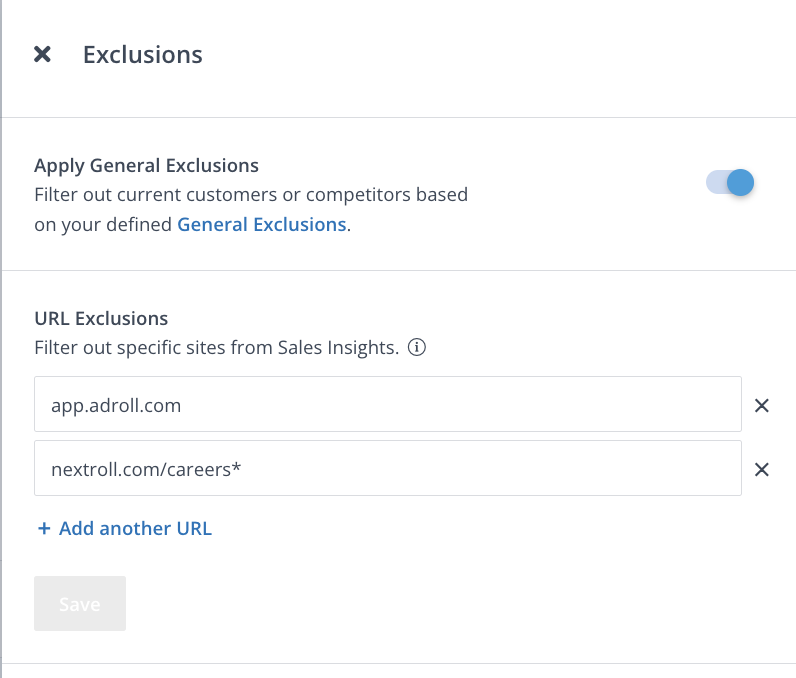Click plus icon beside Add another URL

click(44, 528)
